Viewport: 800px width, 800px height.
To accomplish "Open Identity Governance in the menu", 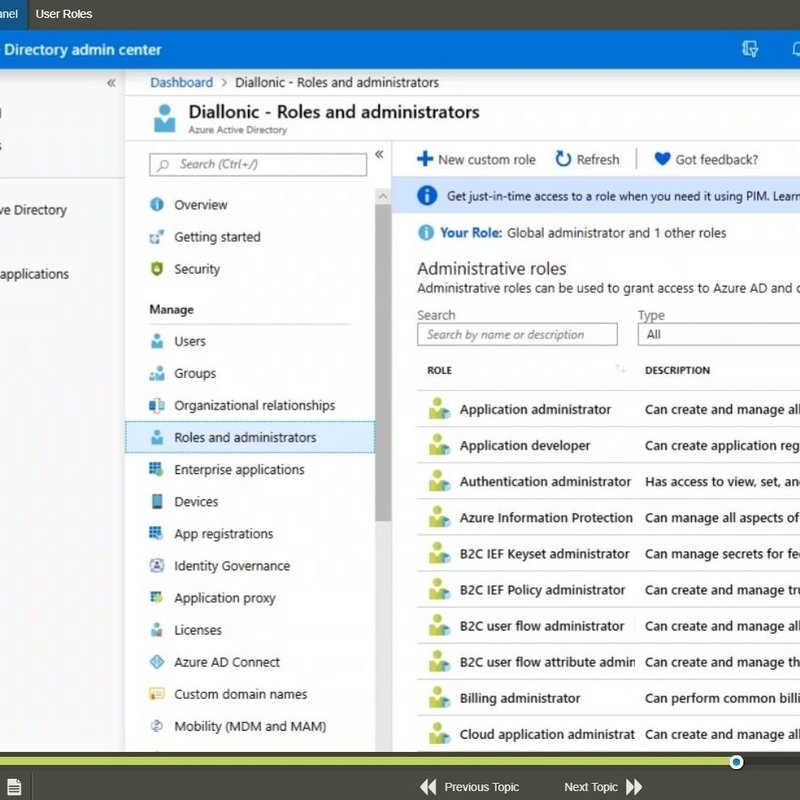I will (232, 566).
